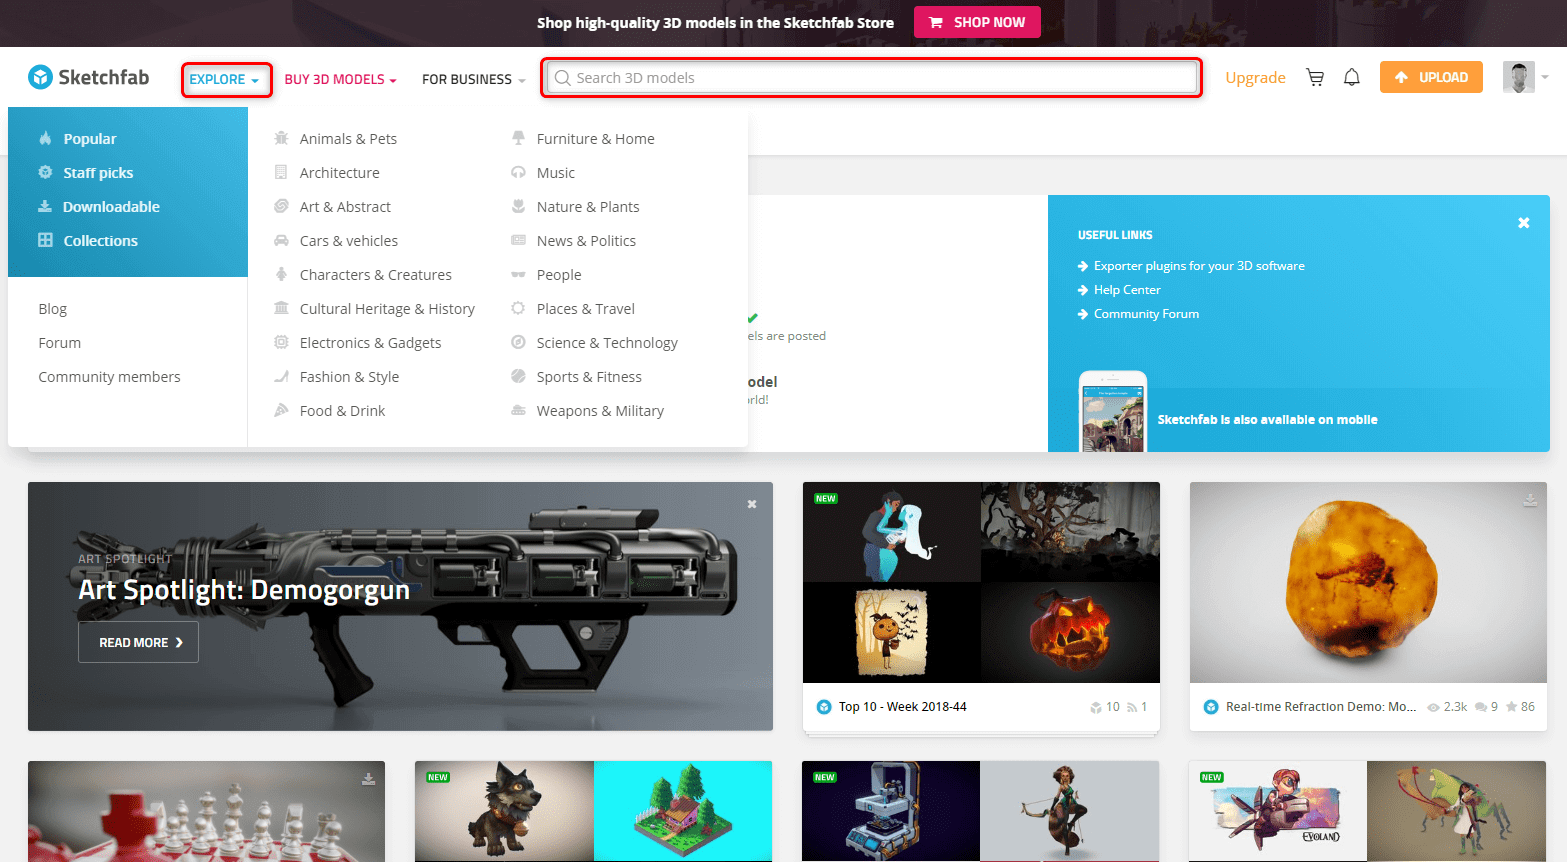Image resolution: width=1567 pixels, height=862 pixels.
Task: Open the Blog link
Action: pos(53,309)
